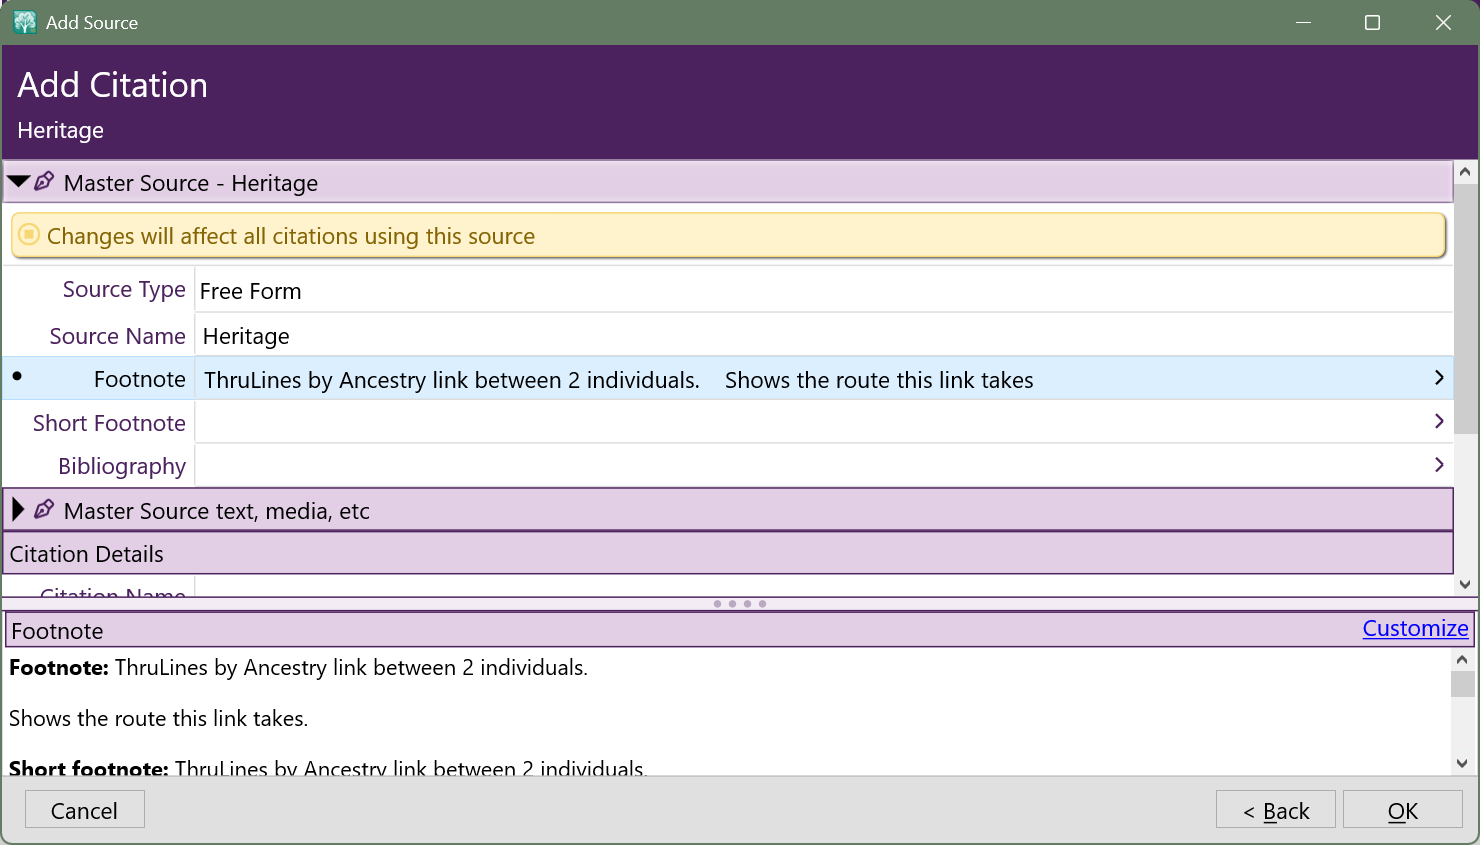Click the bold "Footnote:" preview line

298,667
